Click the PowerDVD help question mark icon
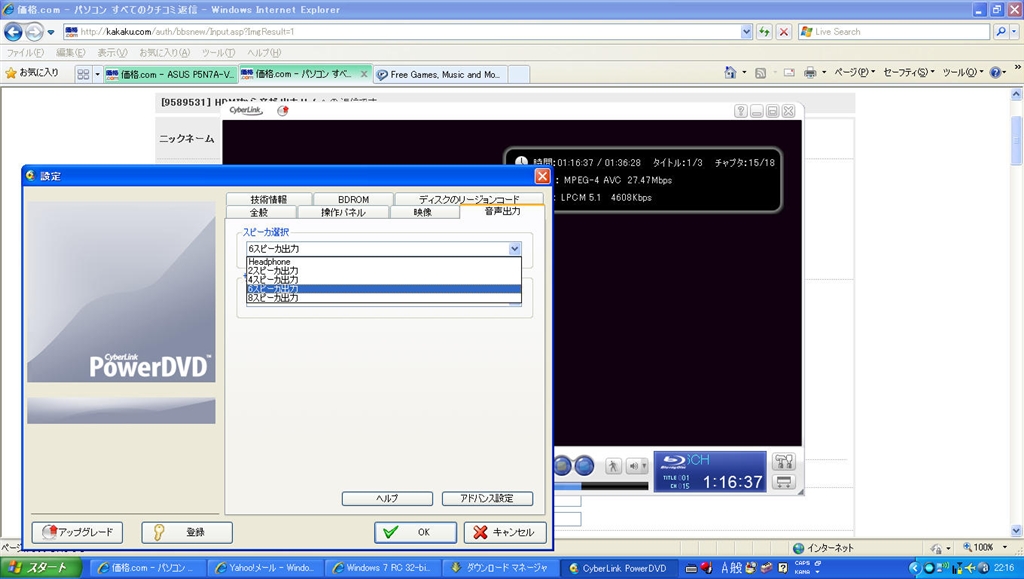1024x579 pixels. pos(741,111)
